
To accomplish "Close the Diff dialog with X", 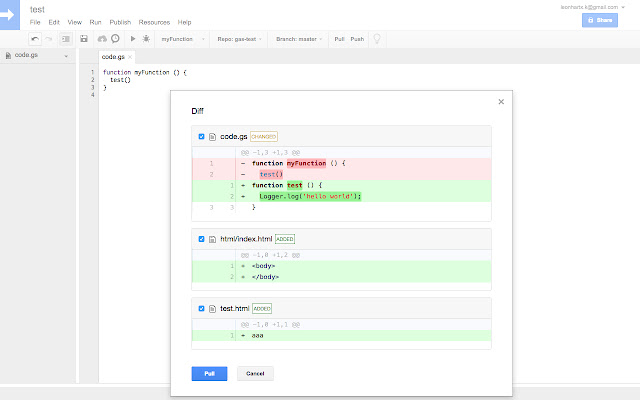I will (501, 101).
